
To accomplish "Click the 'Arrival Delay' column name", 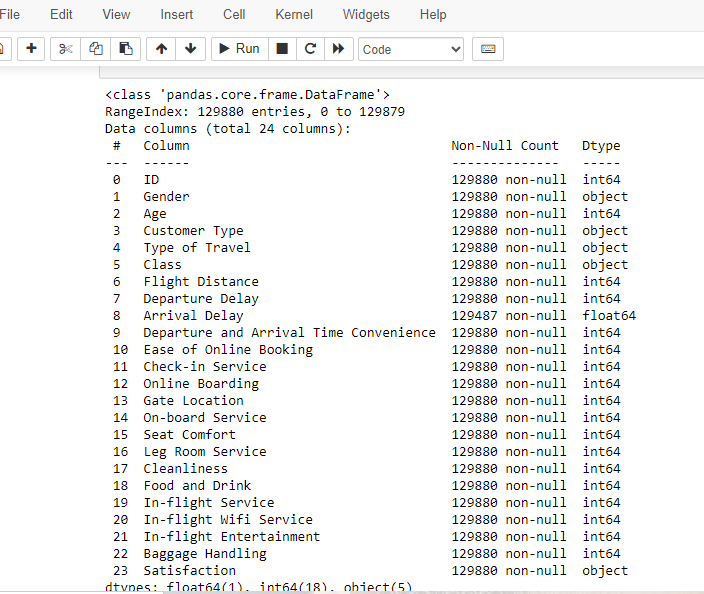I will 193,316.
